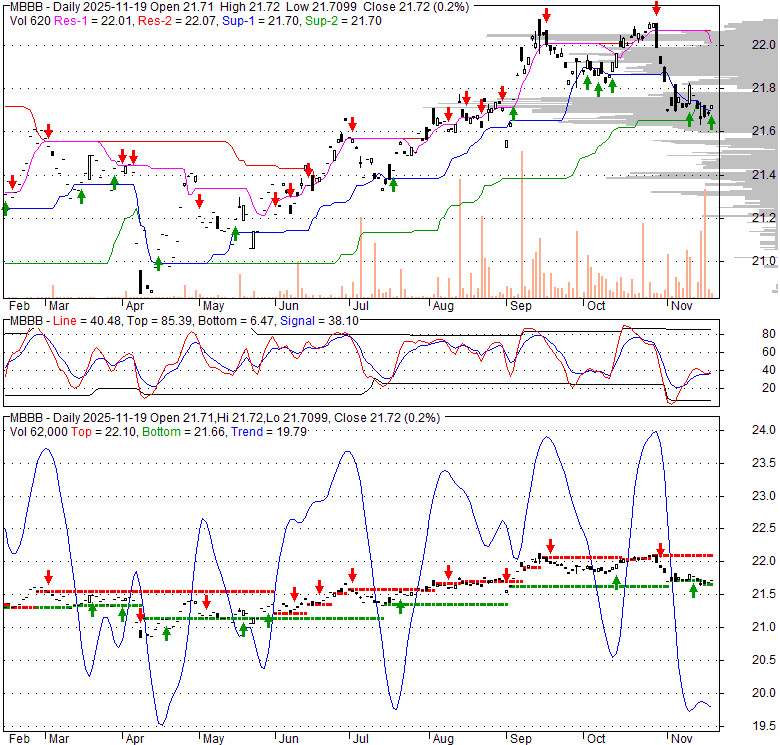Image resolution: width=780 pixels, height=745 pixels.
Task: Select the Jun month label on the bottom chart axis
Action: tap(287, 739)
